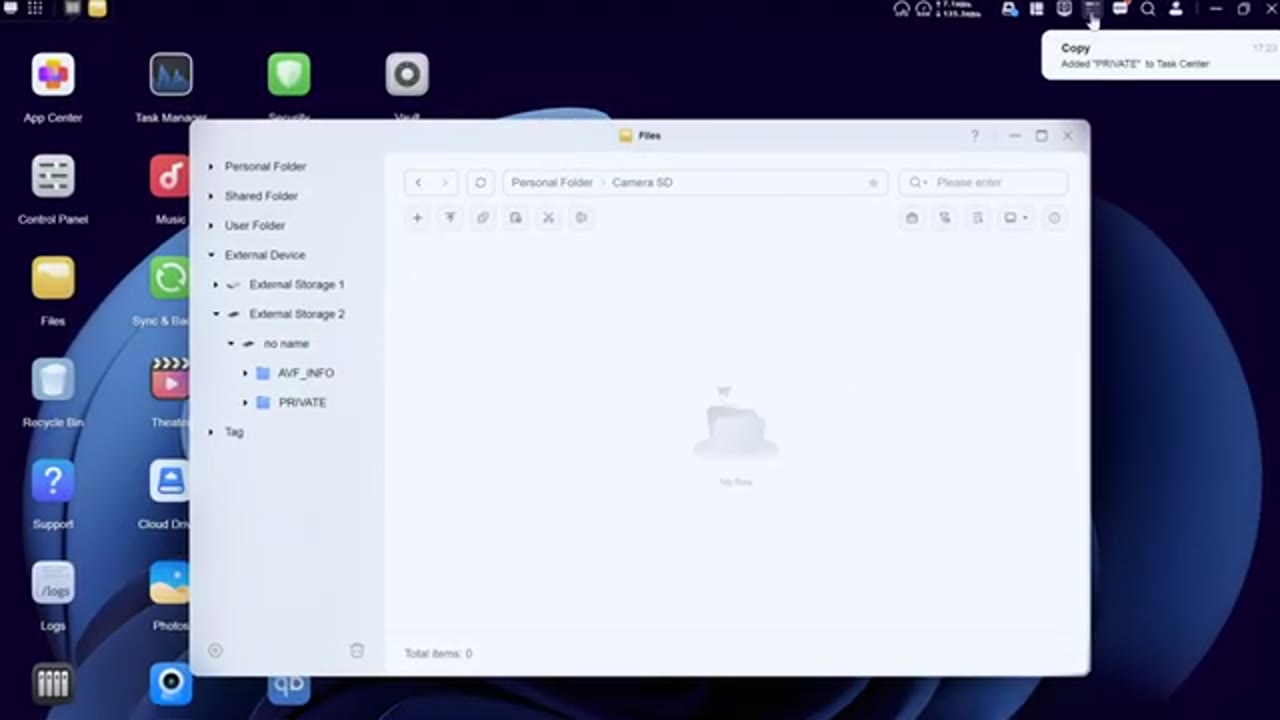Collapse the 'no name' volume node
The image size is (1280, 720).
click(x=230, y=344)
